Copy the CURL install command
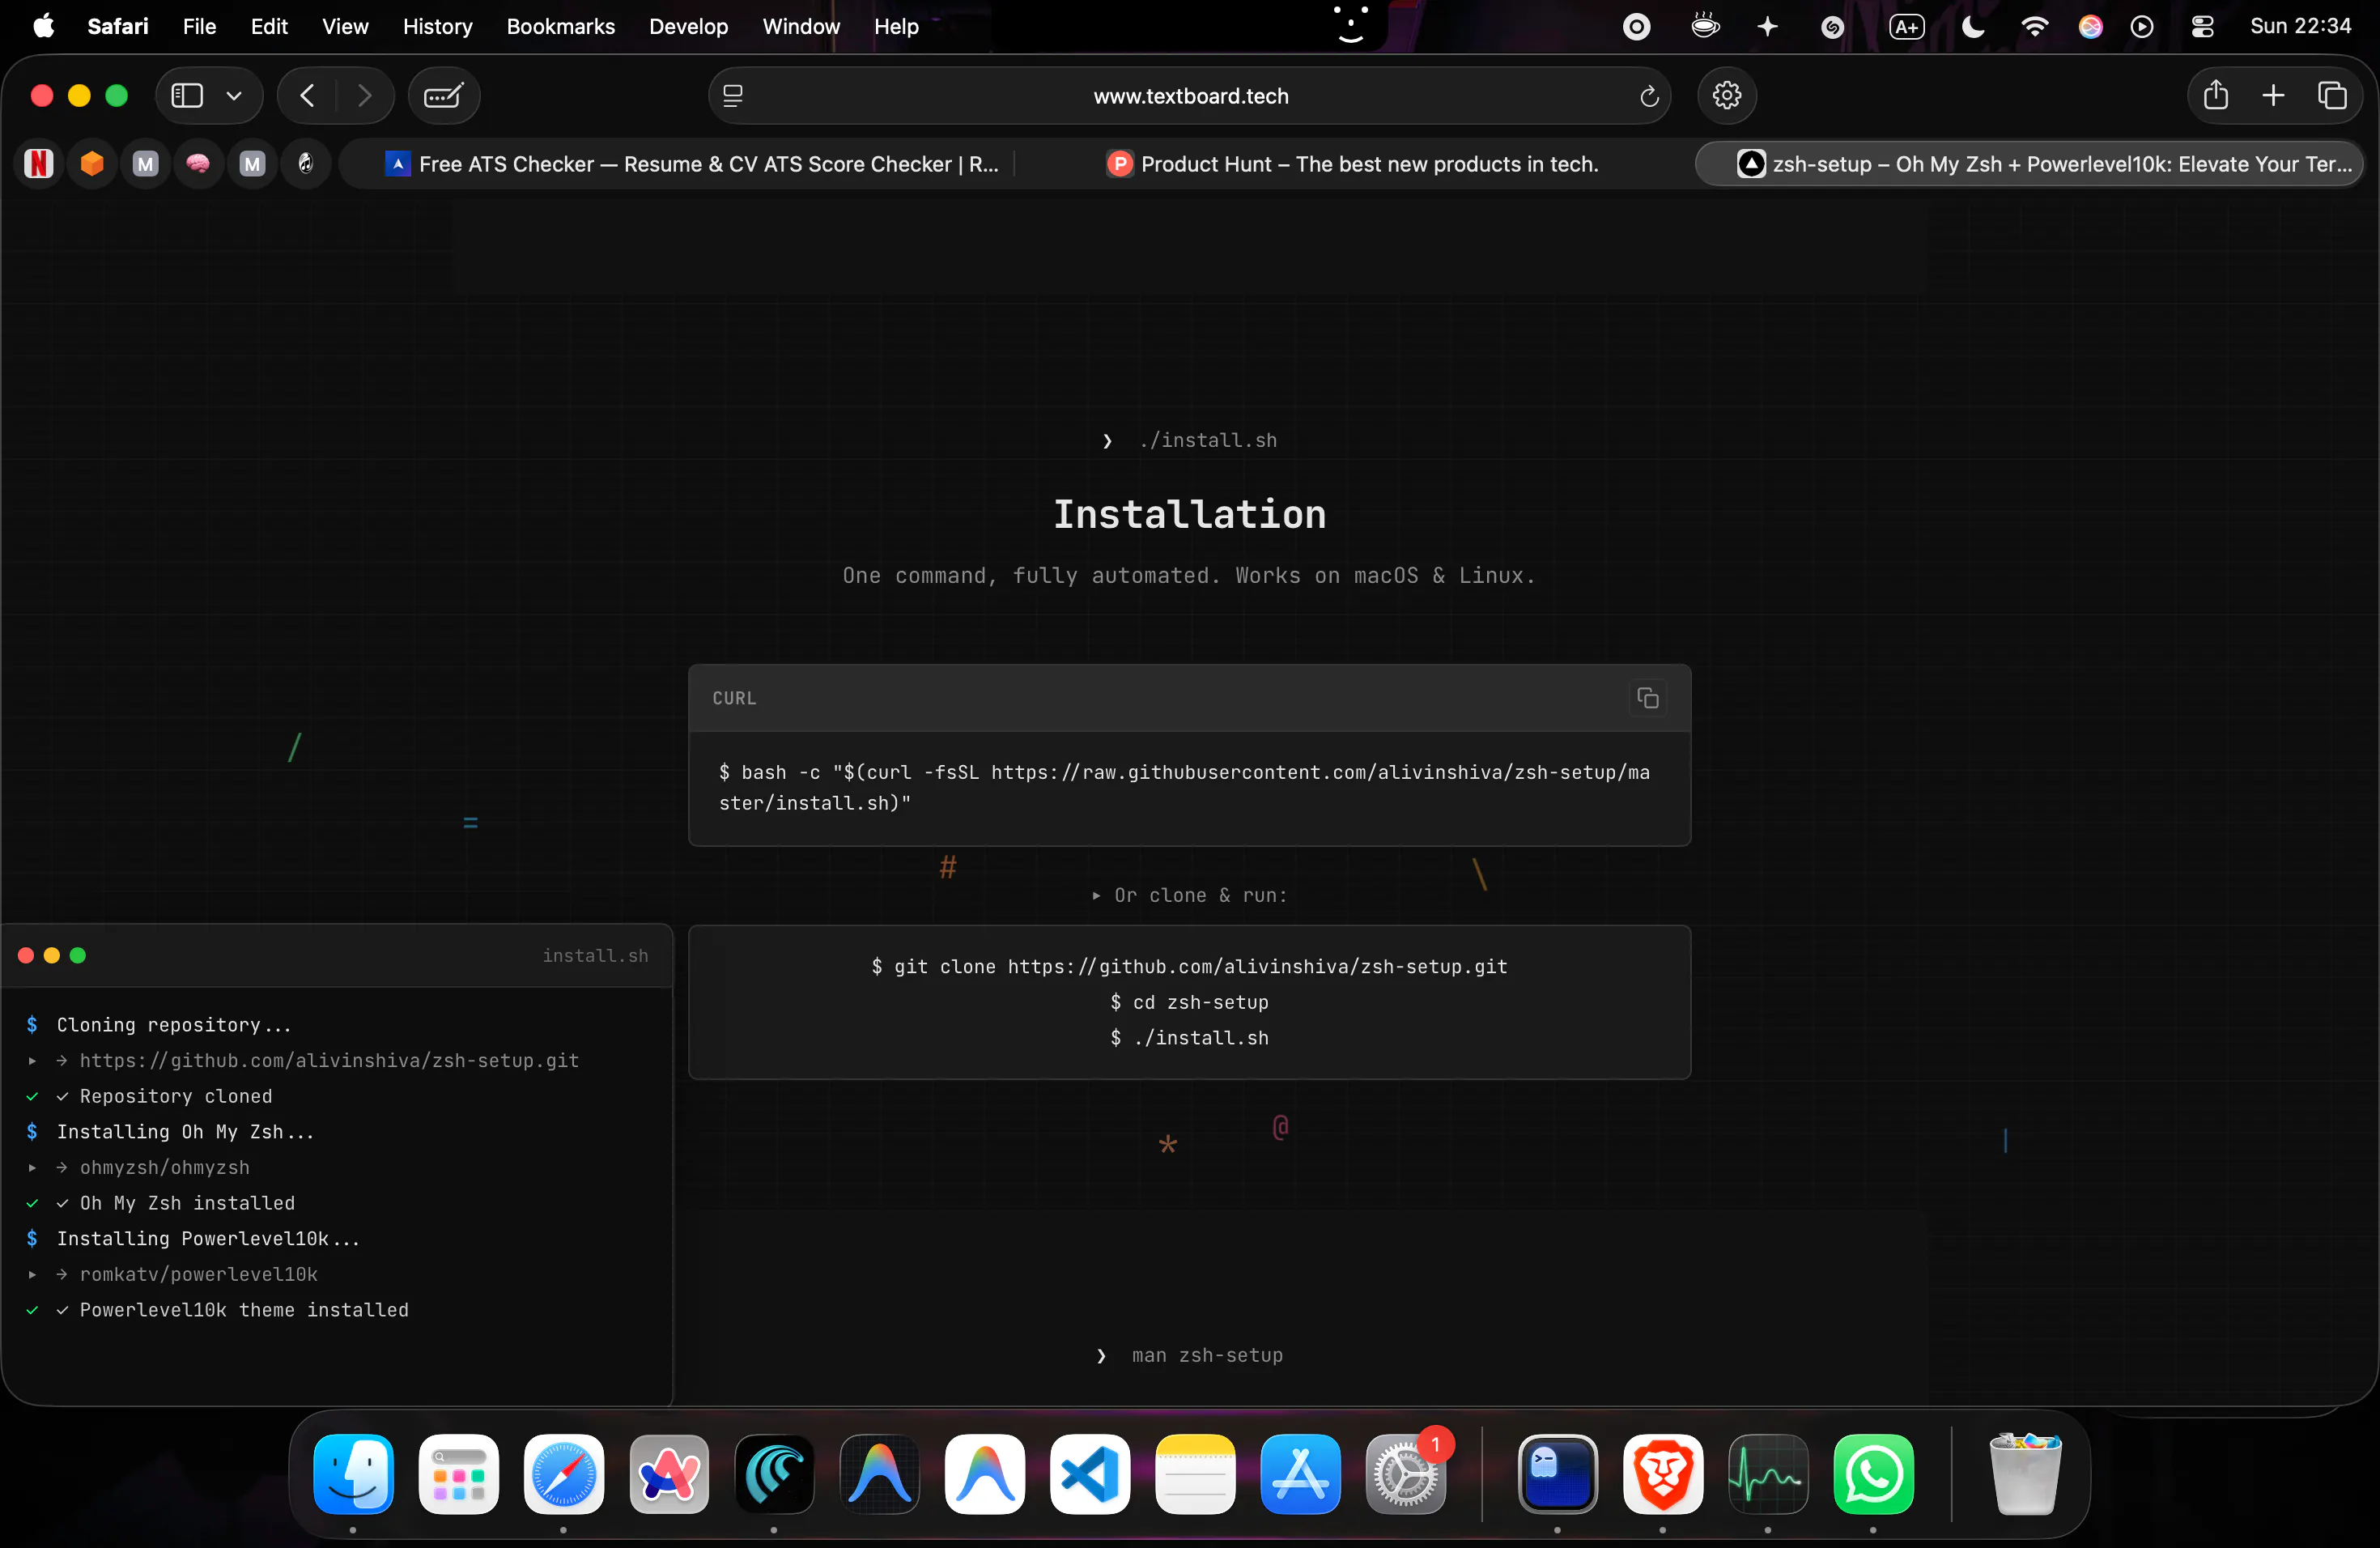The height and width of the screenshot is (1548, 2380). click(x=1647, y=698)
